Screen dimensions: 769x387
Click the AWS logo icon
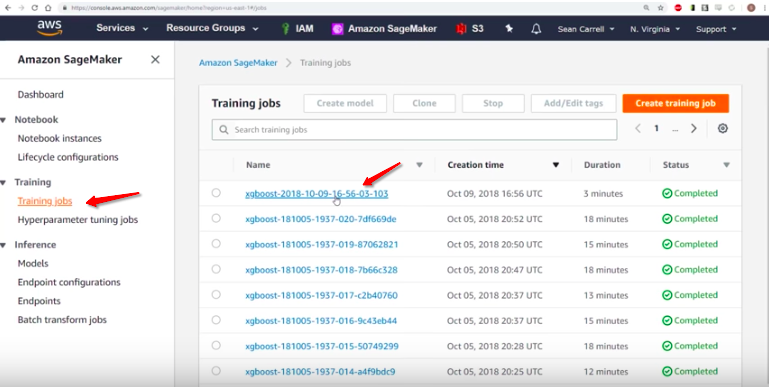(x=50, y=28)
